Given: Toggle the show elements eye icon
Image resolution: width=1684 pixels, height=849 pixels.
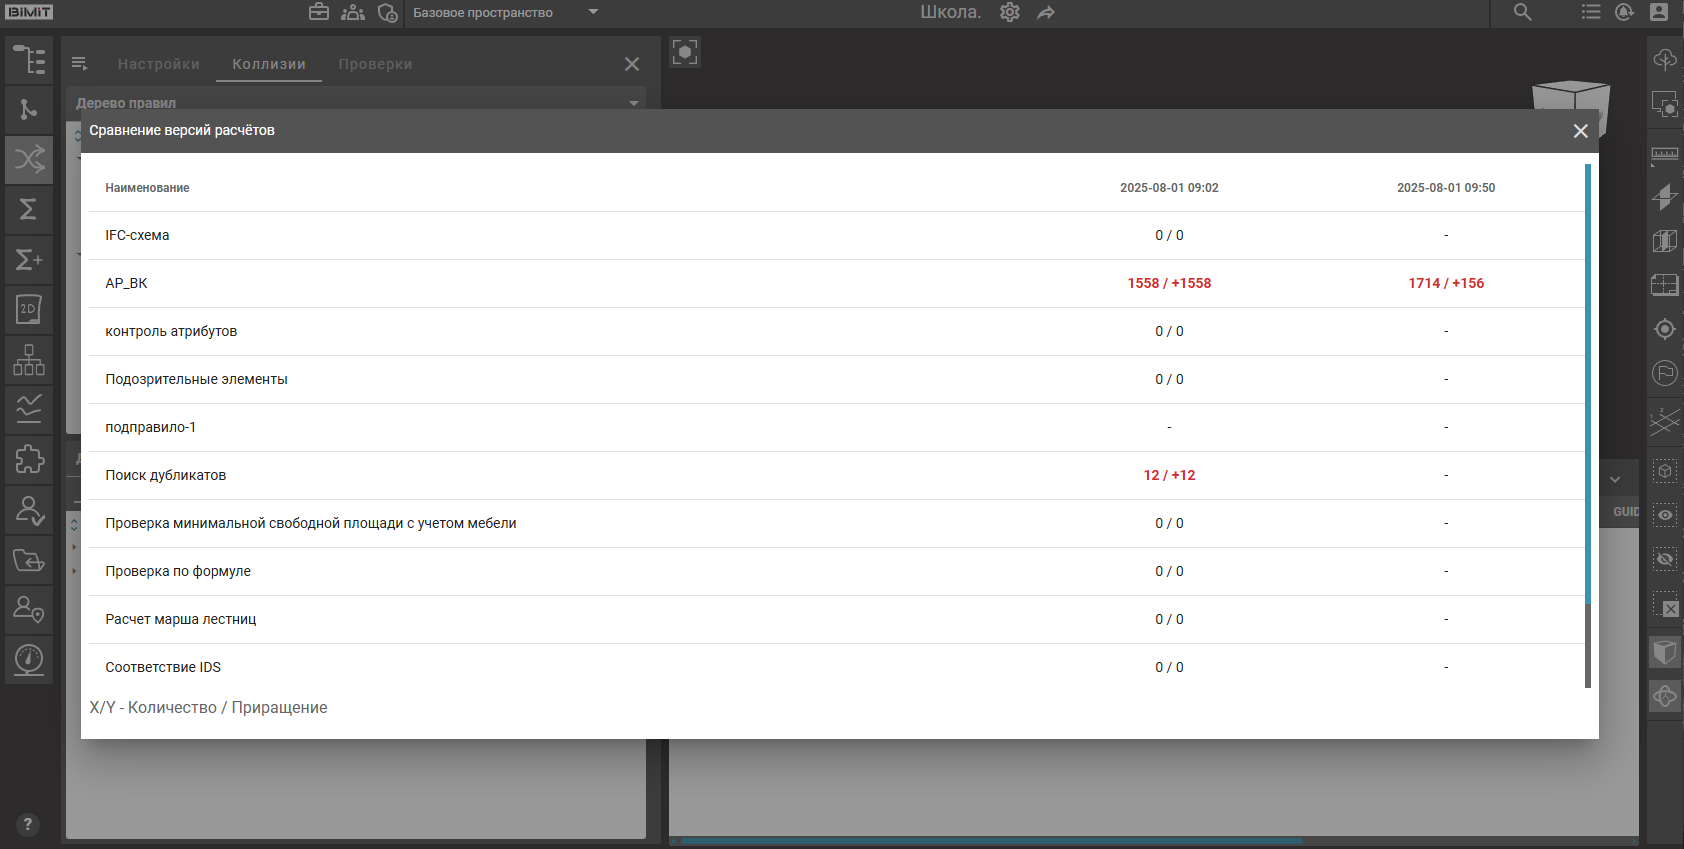Looking at the screenshot, I should pos(1665,515).
